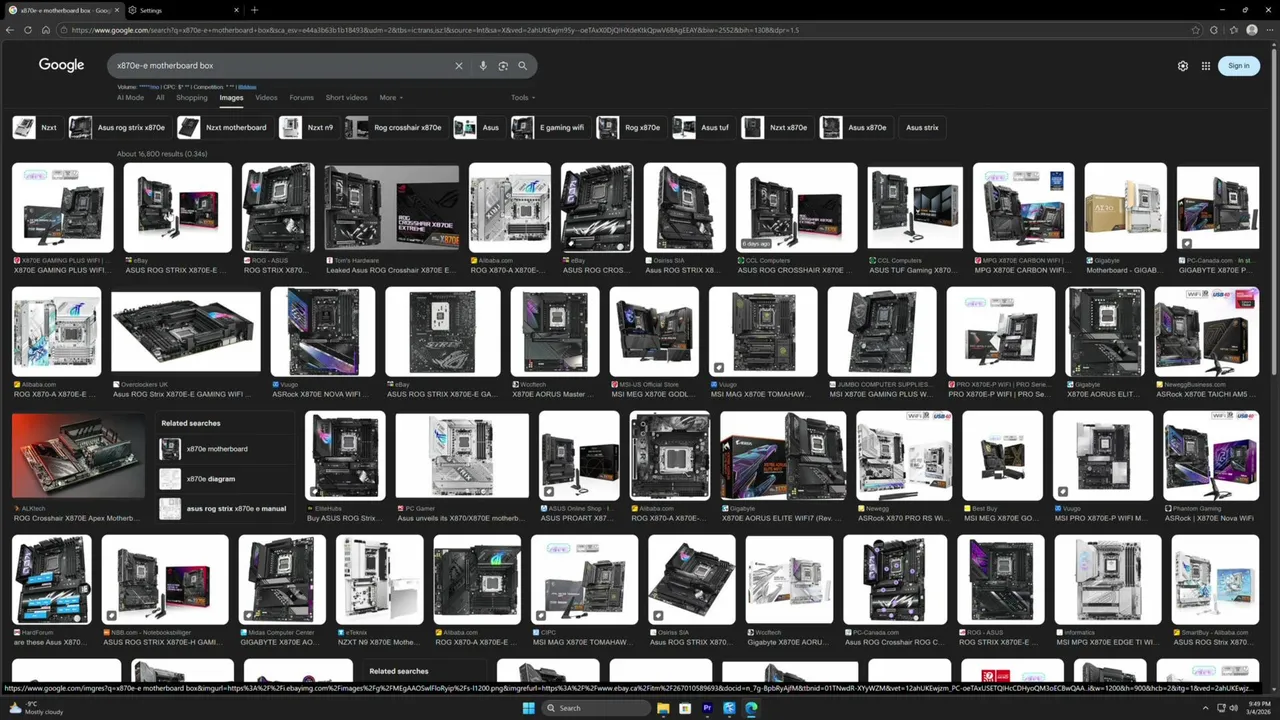Click the browser address bar URL
Screen dimensions: 1280x720
click(x=620, y=30)
